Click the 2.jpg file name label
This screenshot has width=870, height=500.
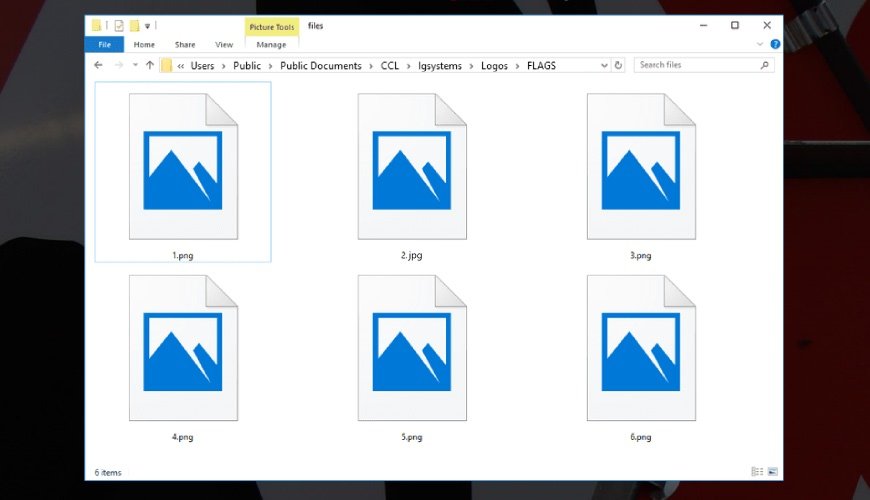point(412,255)
